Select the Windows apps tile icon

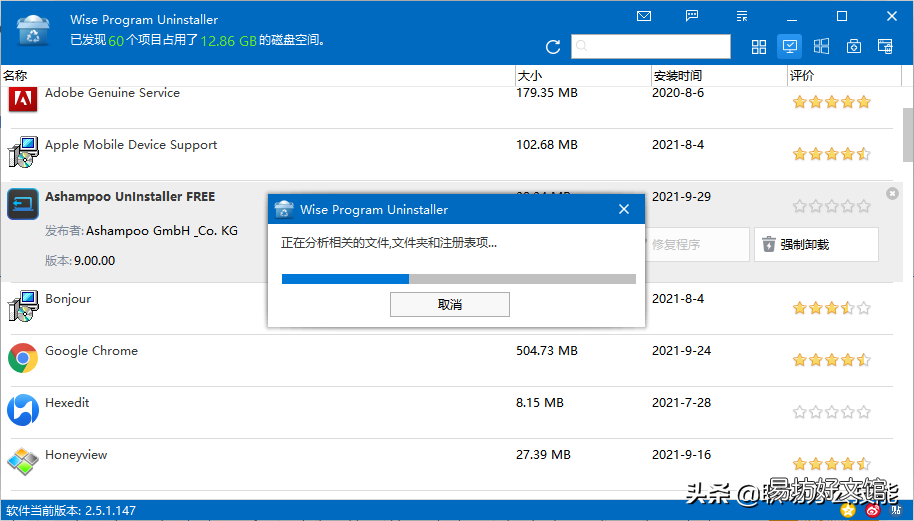(821, 47)
